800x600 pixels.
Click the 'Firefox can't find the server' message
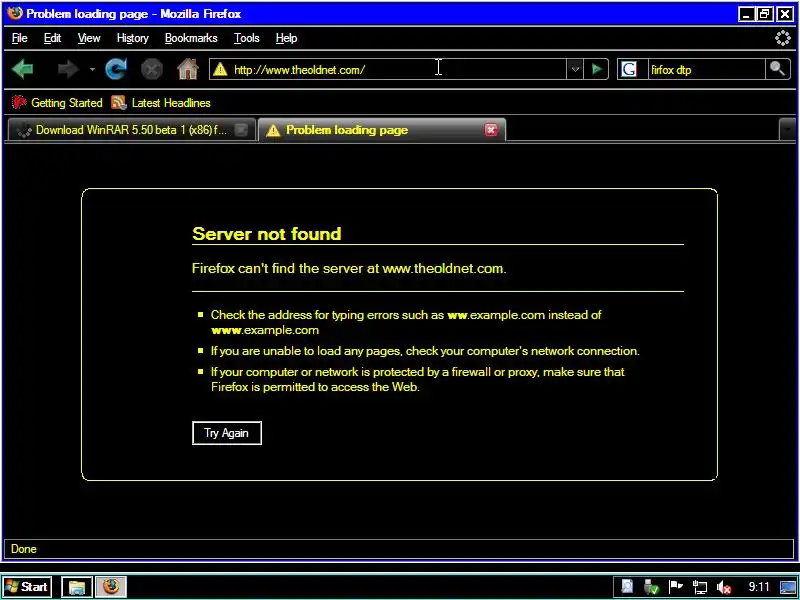(349, 268)
